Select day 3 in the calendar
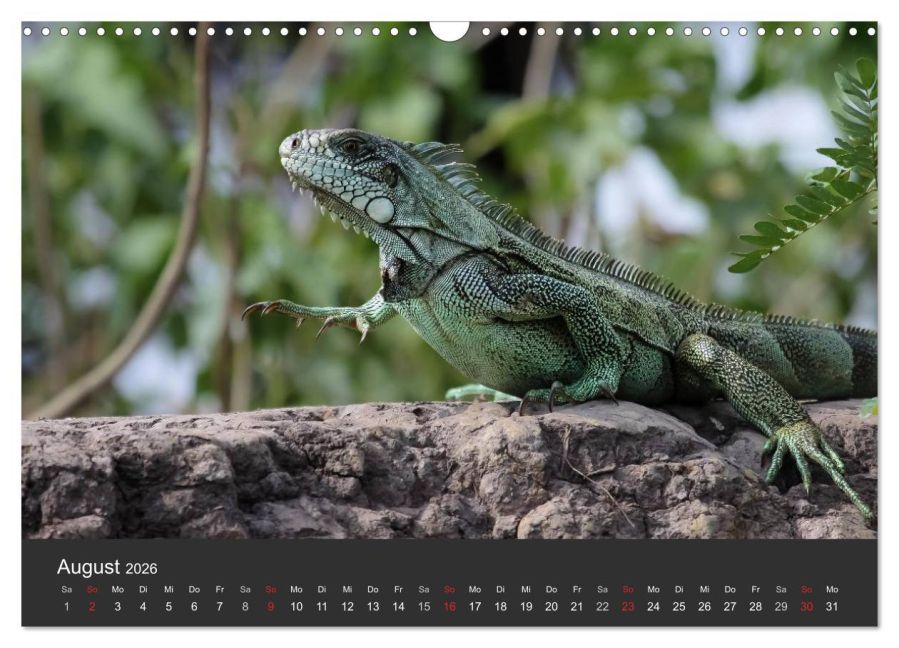This screenshot has height=648, width=899. pos(118,607)
